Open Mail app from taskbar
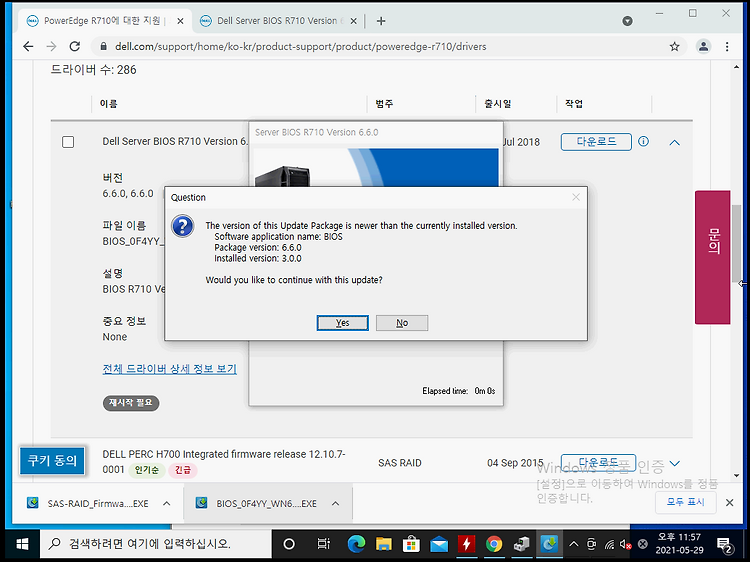 (439, 544)
